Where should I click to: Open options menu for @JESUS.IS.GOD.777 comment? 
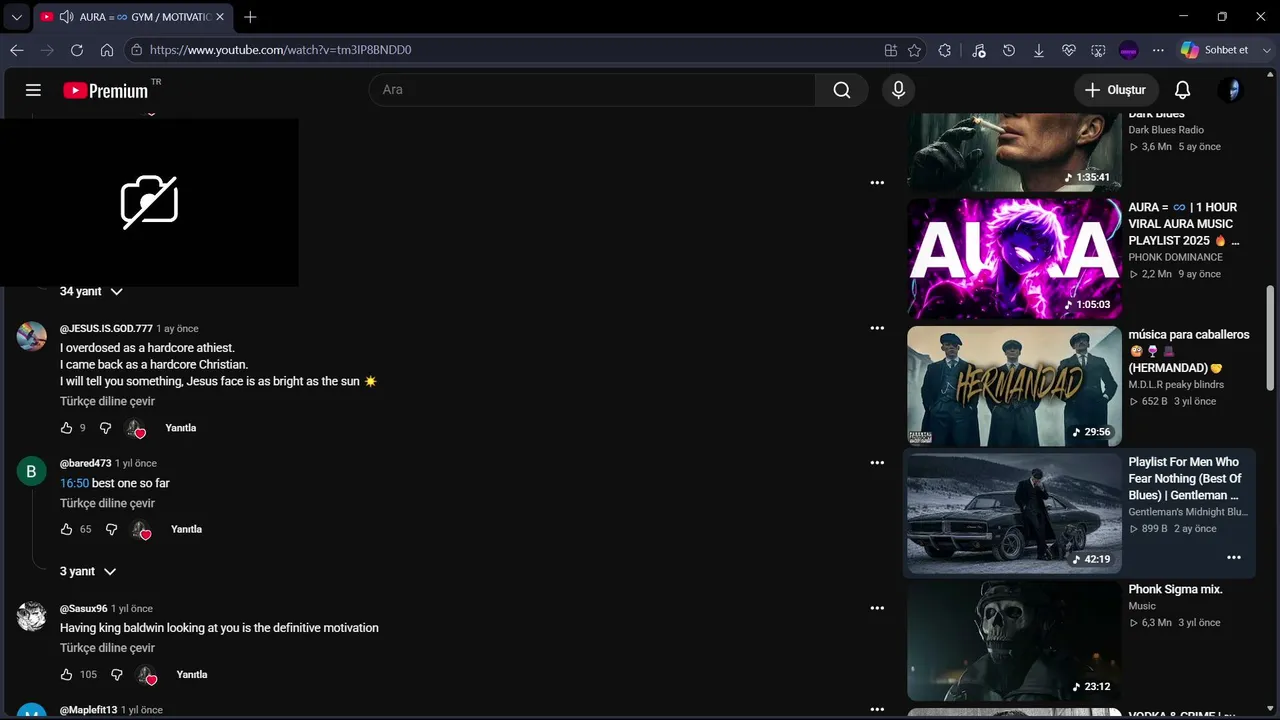(x=877, y=328)
